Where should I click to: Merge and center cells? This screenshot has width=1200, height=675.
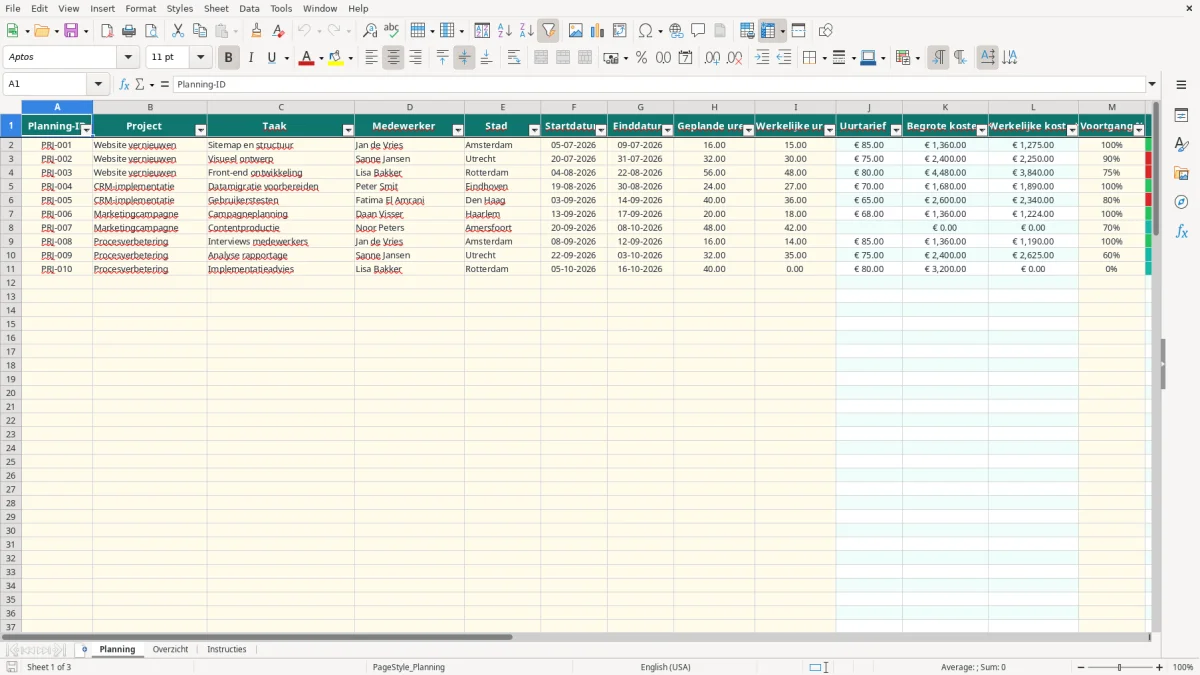tap(541, 58)
